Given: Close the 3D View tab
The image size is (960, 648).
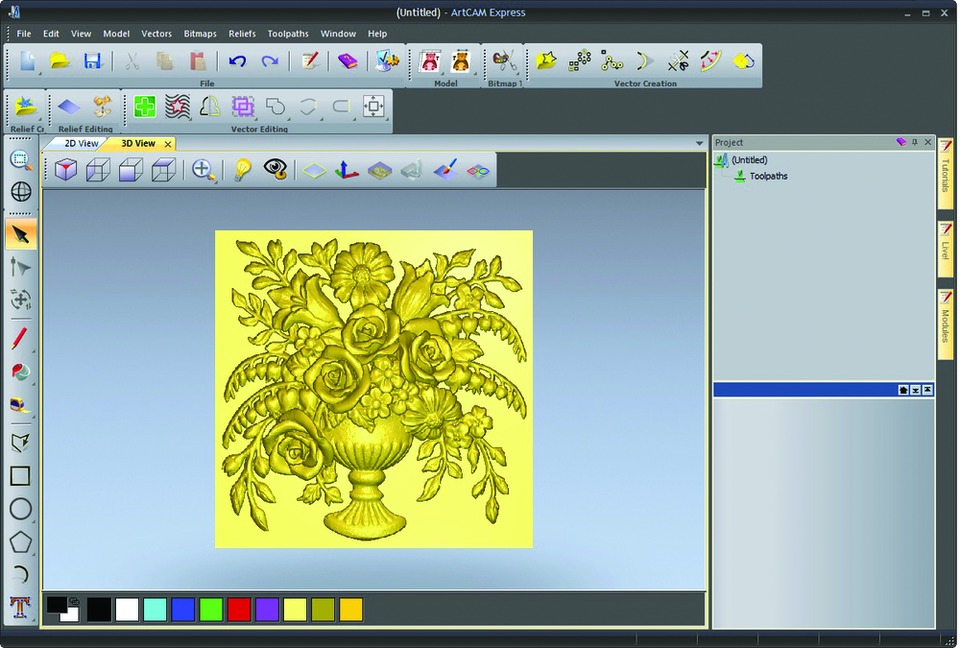Looking at the screenshot, I should (x=167, y=144).
